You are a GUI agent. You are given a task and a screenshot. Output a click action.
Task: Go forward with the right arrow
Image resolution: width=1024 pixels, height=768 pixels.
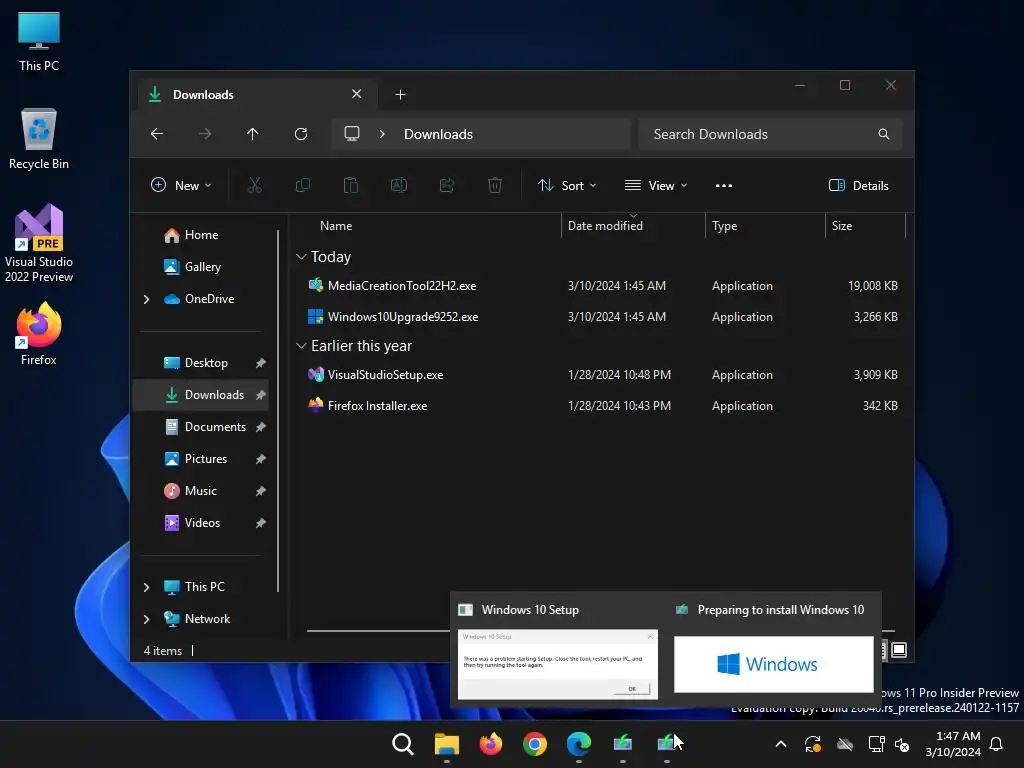(x=205, y=134)
